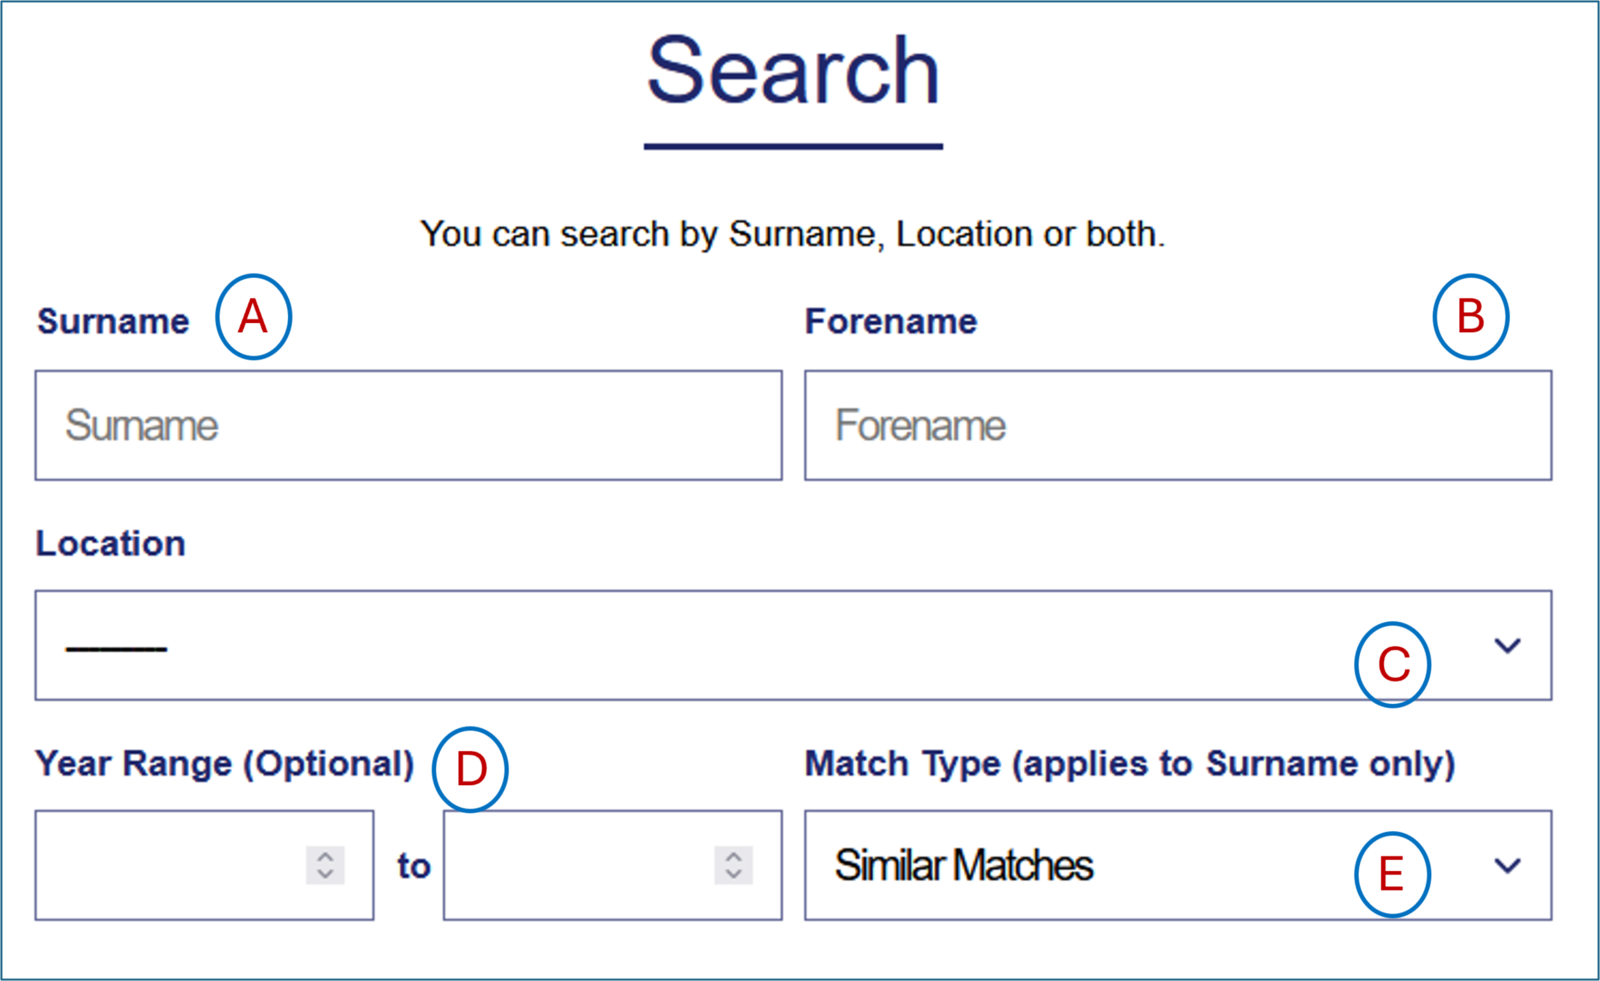Click the Match Type dropdown chevron
The image size is (1600, 981).
(x=1507, y=866)
